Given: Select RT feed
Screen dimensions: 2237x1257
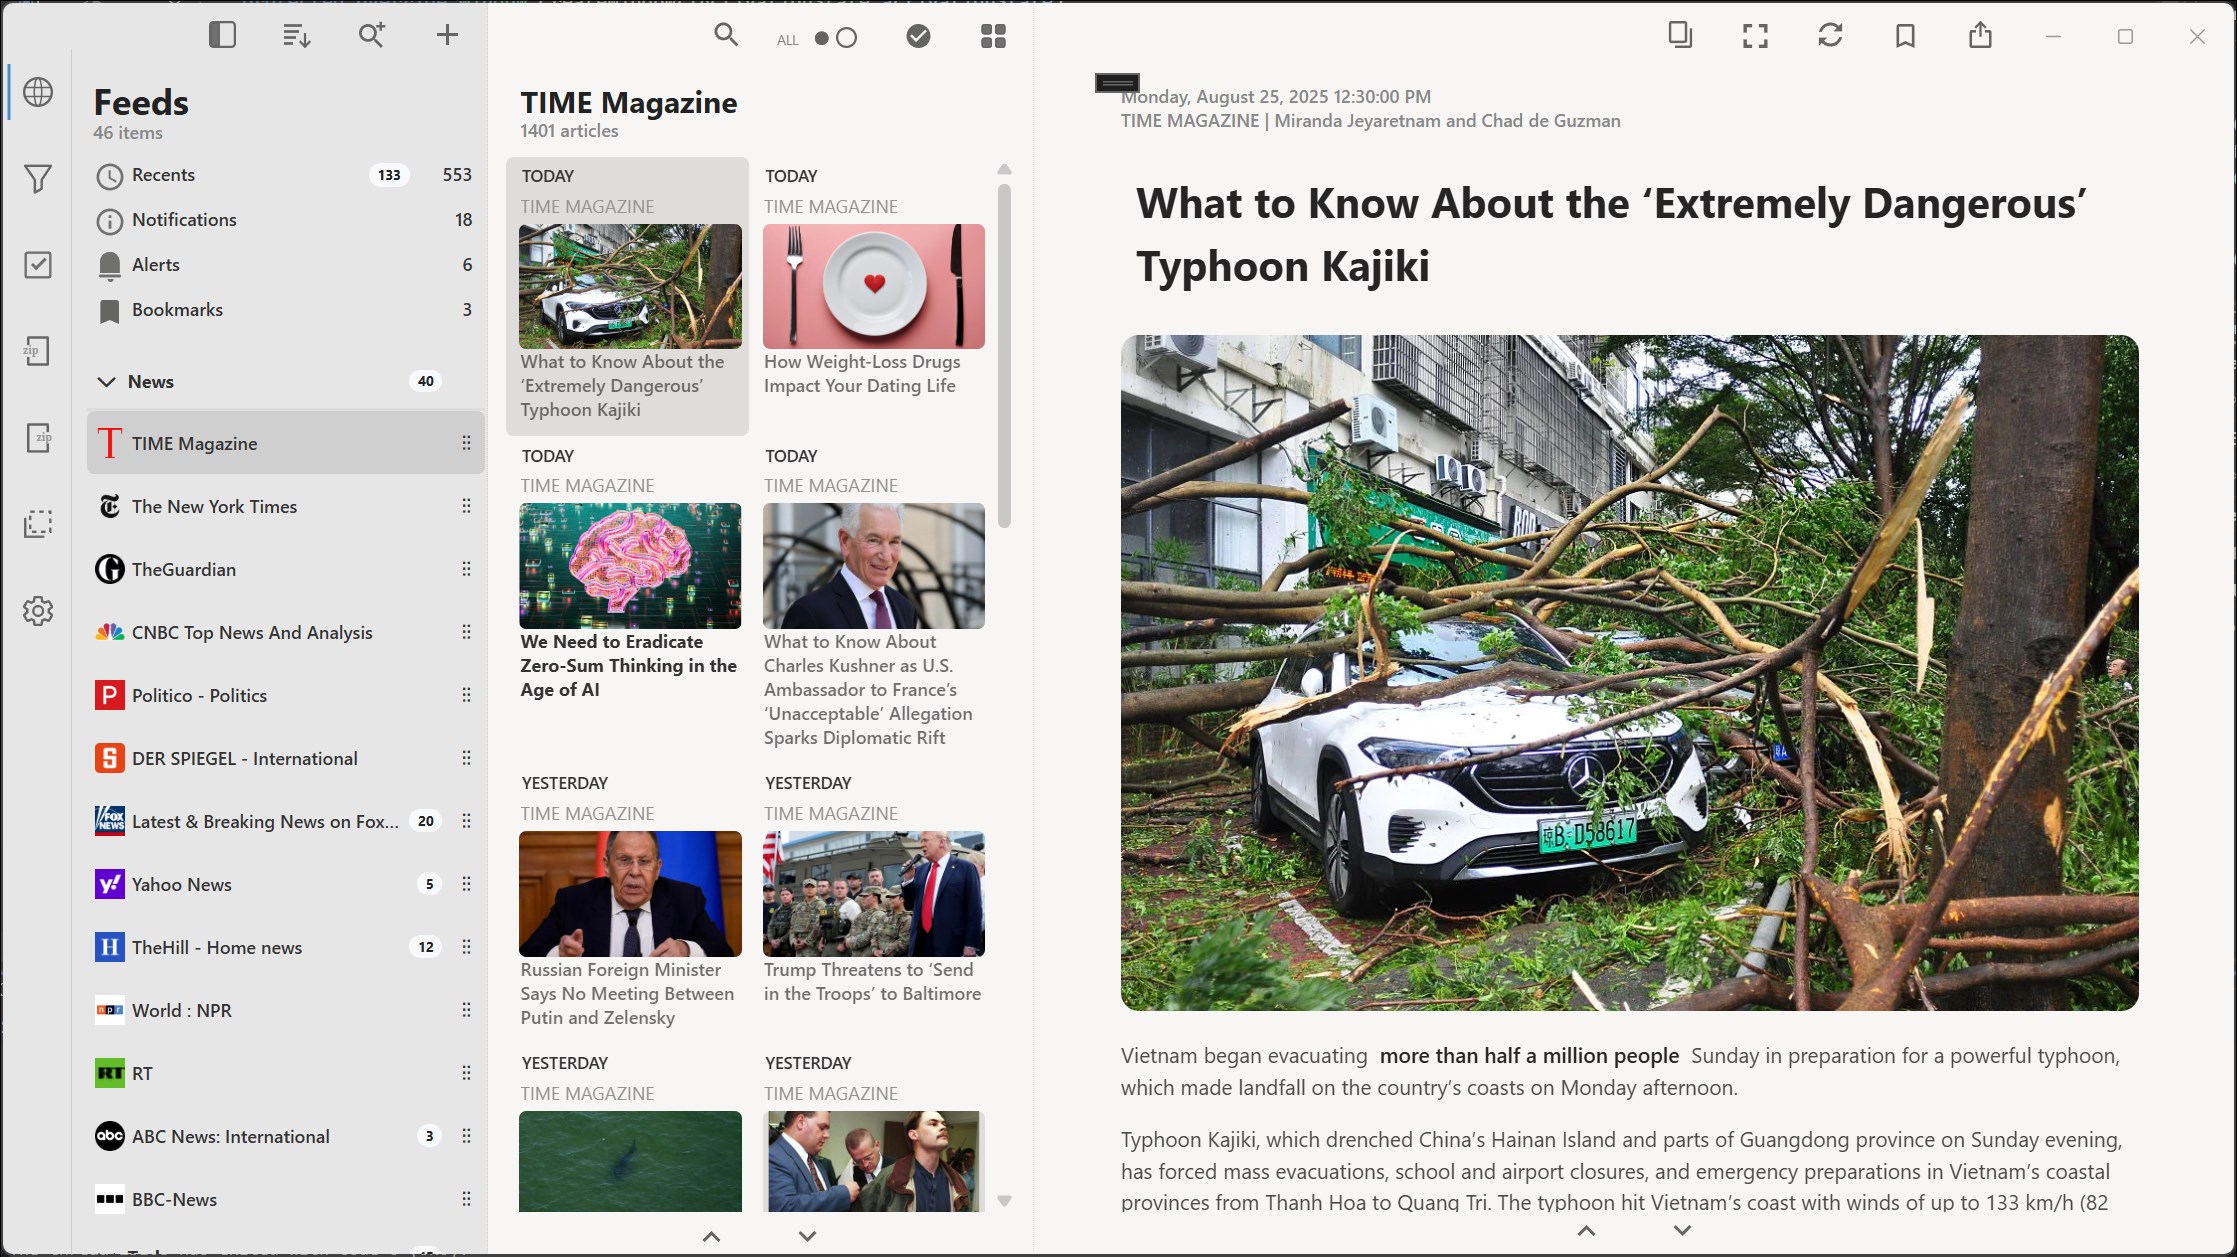Looking at the screenshot, I should [285, 1073].
